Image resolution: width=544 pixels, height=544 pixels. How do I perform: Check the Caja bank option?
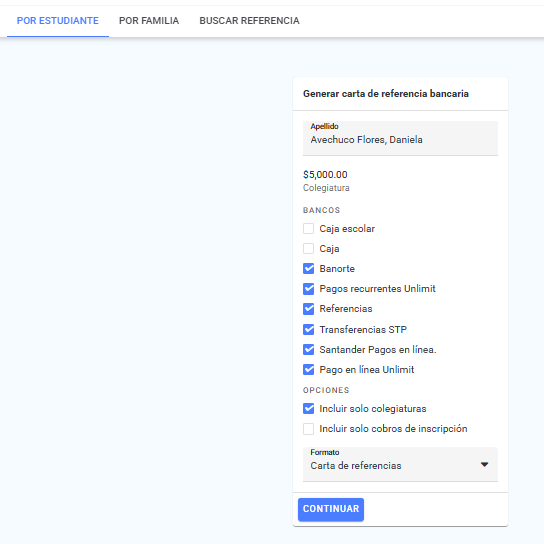308,249
